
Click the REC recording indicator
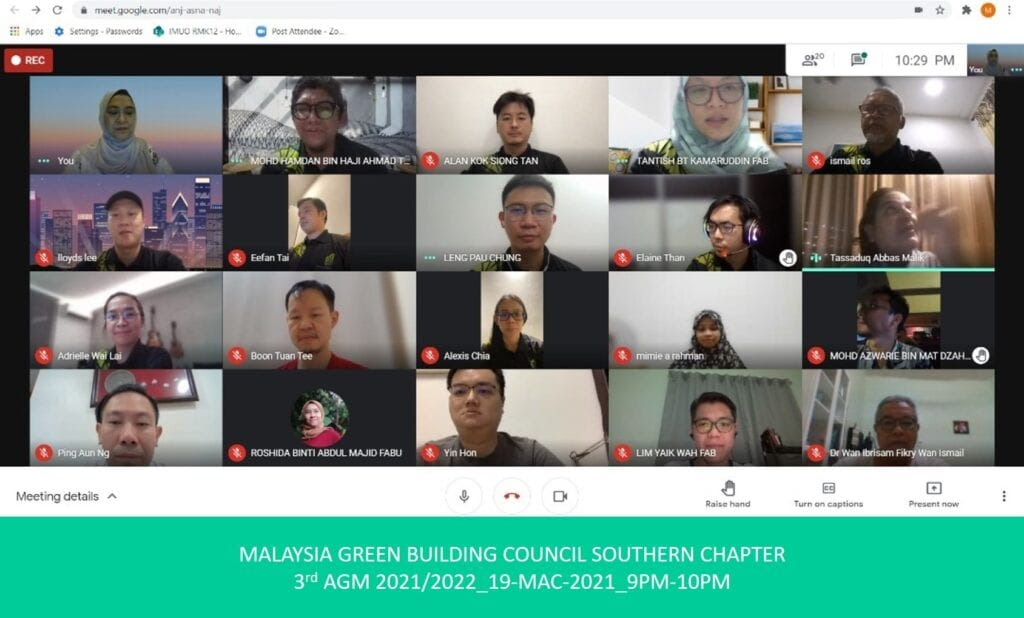[x=28, y=60]
